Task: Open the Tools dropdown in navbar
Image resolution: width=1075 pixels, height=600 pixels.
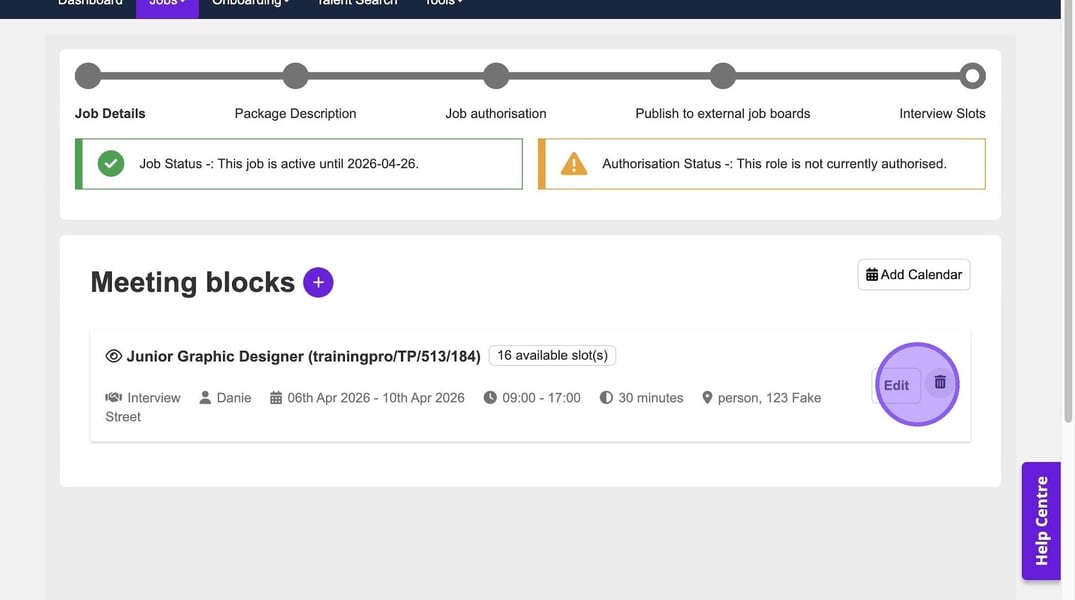Action: [443, 3]
